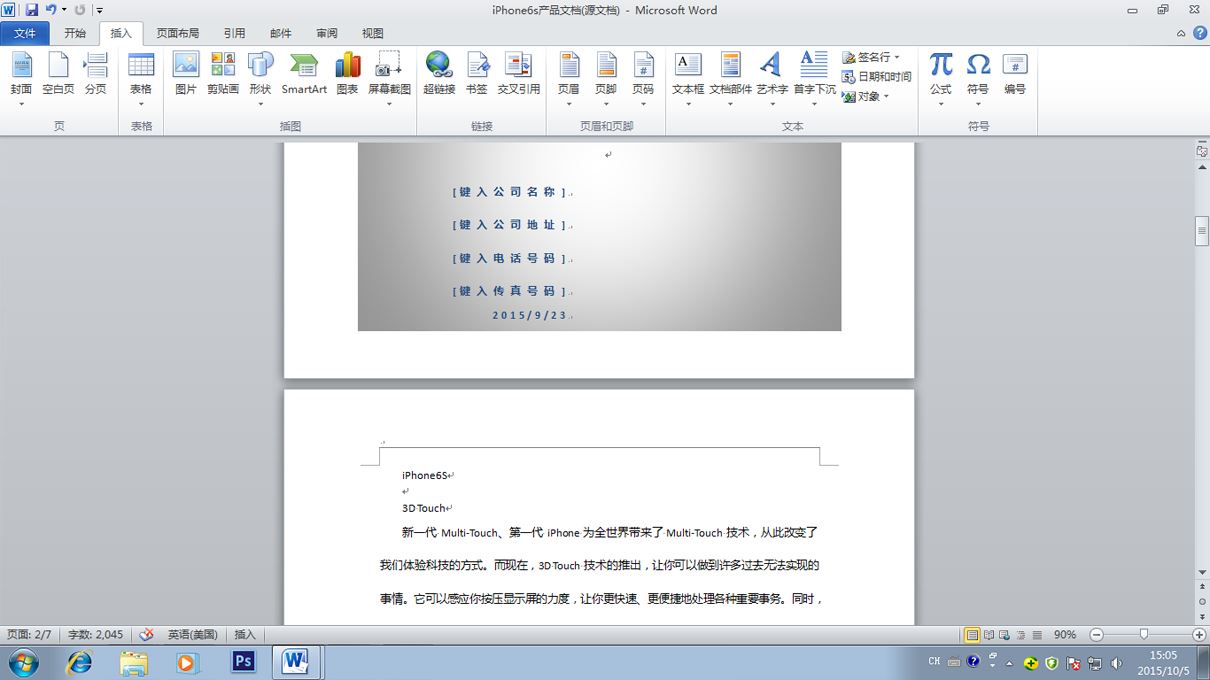The height and width of the screenshot is (680, 1210).
Task: Open Word Help question mark icon
Action: pos(1199,33)
